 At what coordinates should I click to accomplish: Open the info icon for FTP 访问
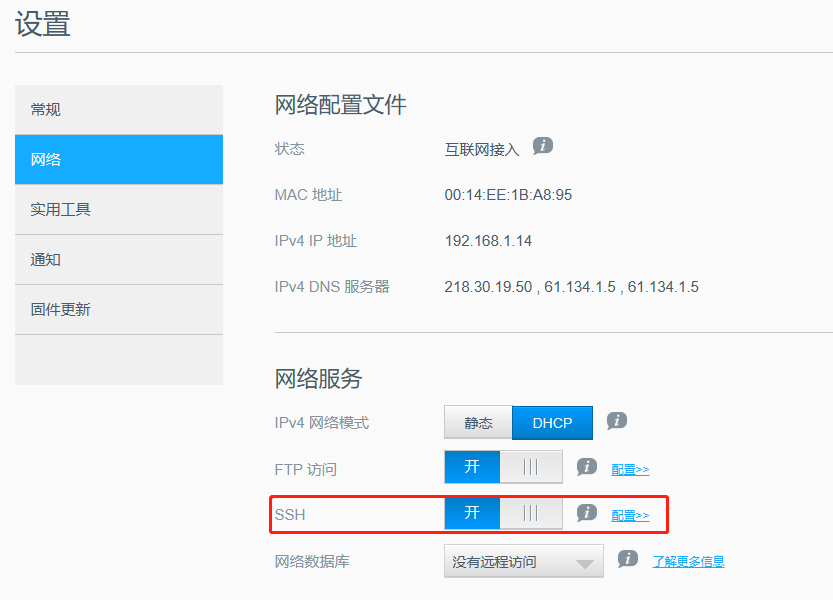tap(587, 467)
